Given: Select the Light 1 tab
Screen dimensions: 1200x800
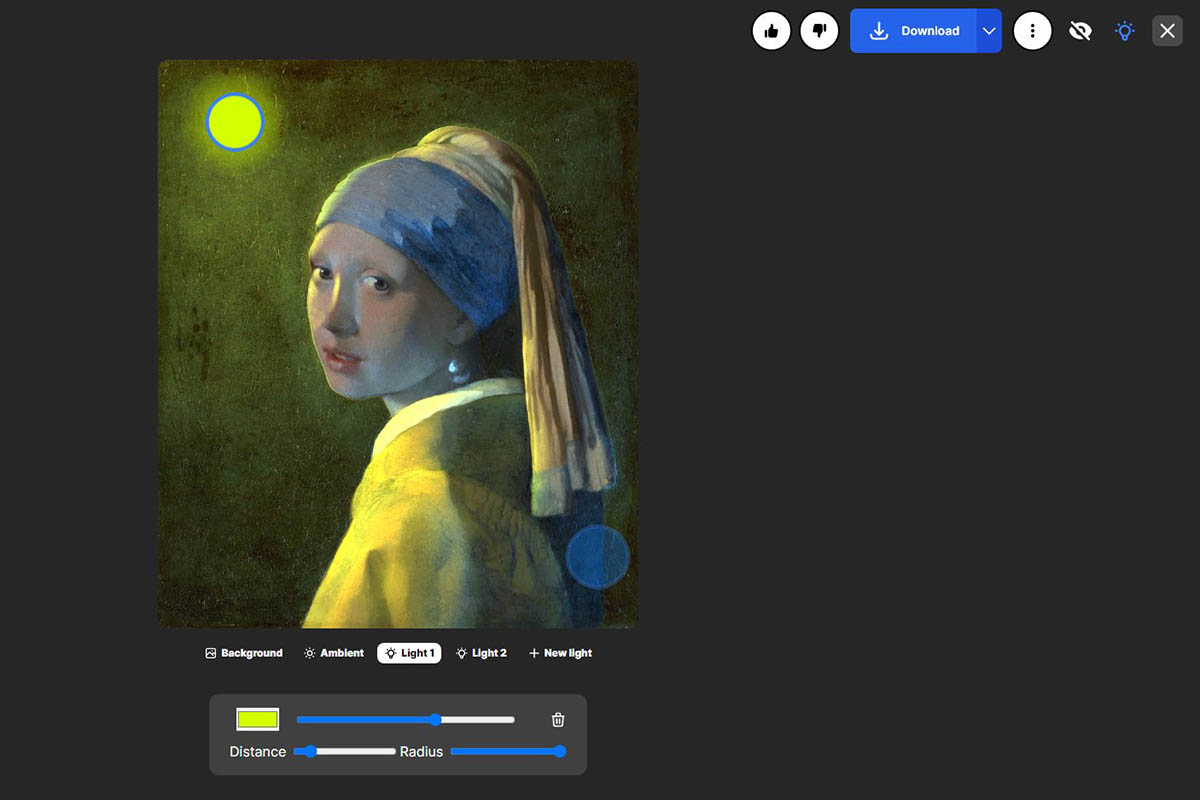Looking at the screenshot, I should pos(409,653).
